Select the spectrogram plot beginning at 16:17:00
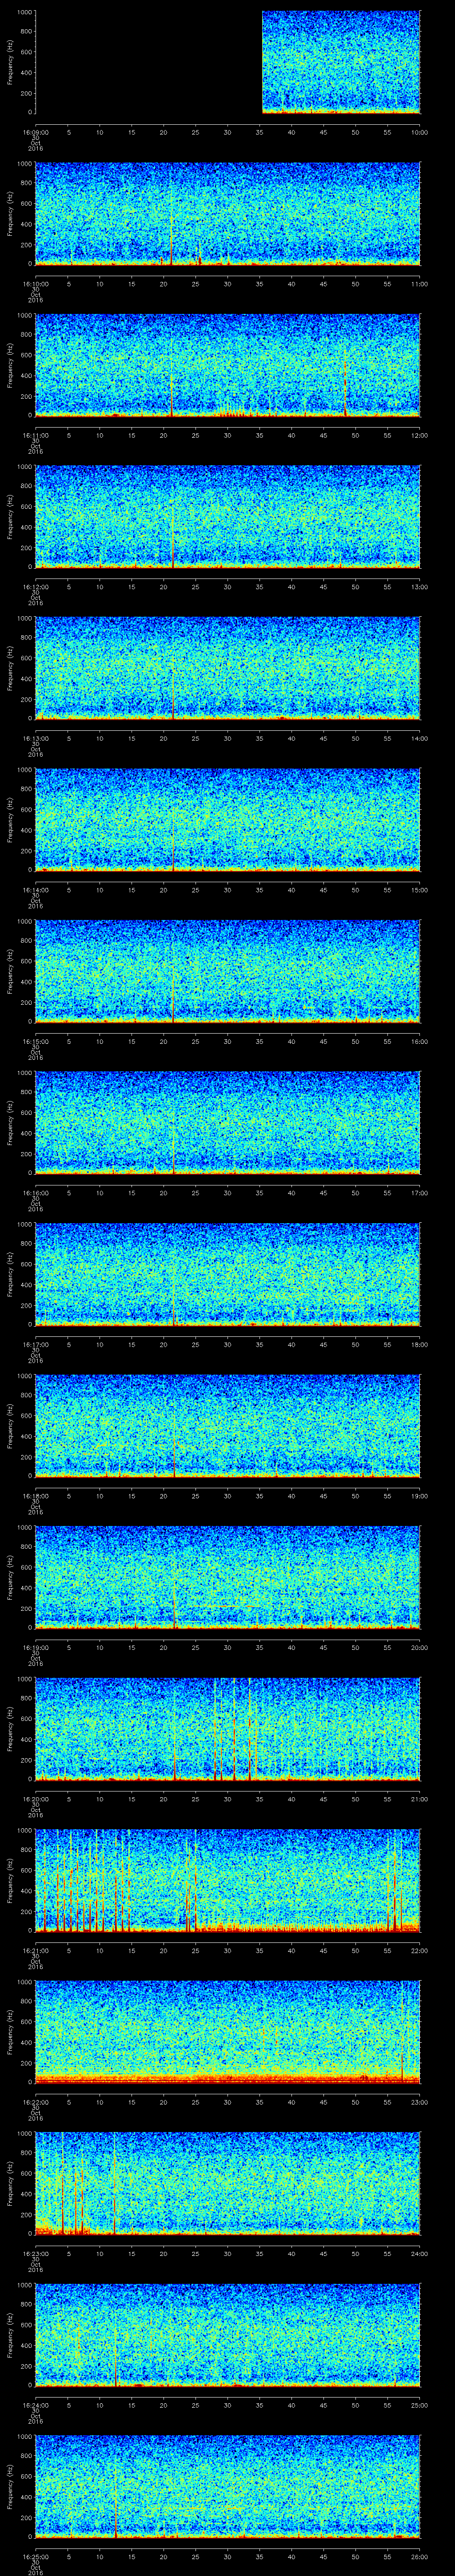 pyautogui.click(x=227, y=1274)
